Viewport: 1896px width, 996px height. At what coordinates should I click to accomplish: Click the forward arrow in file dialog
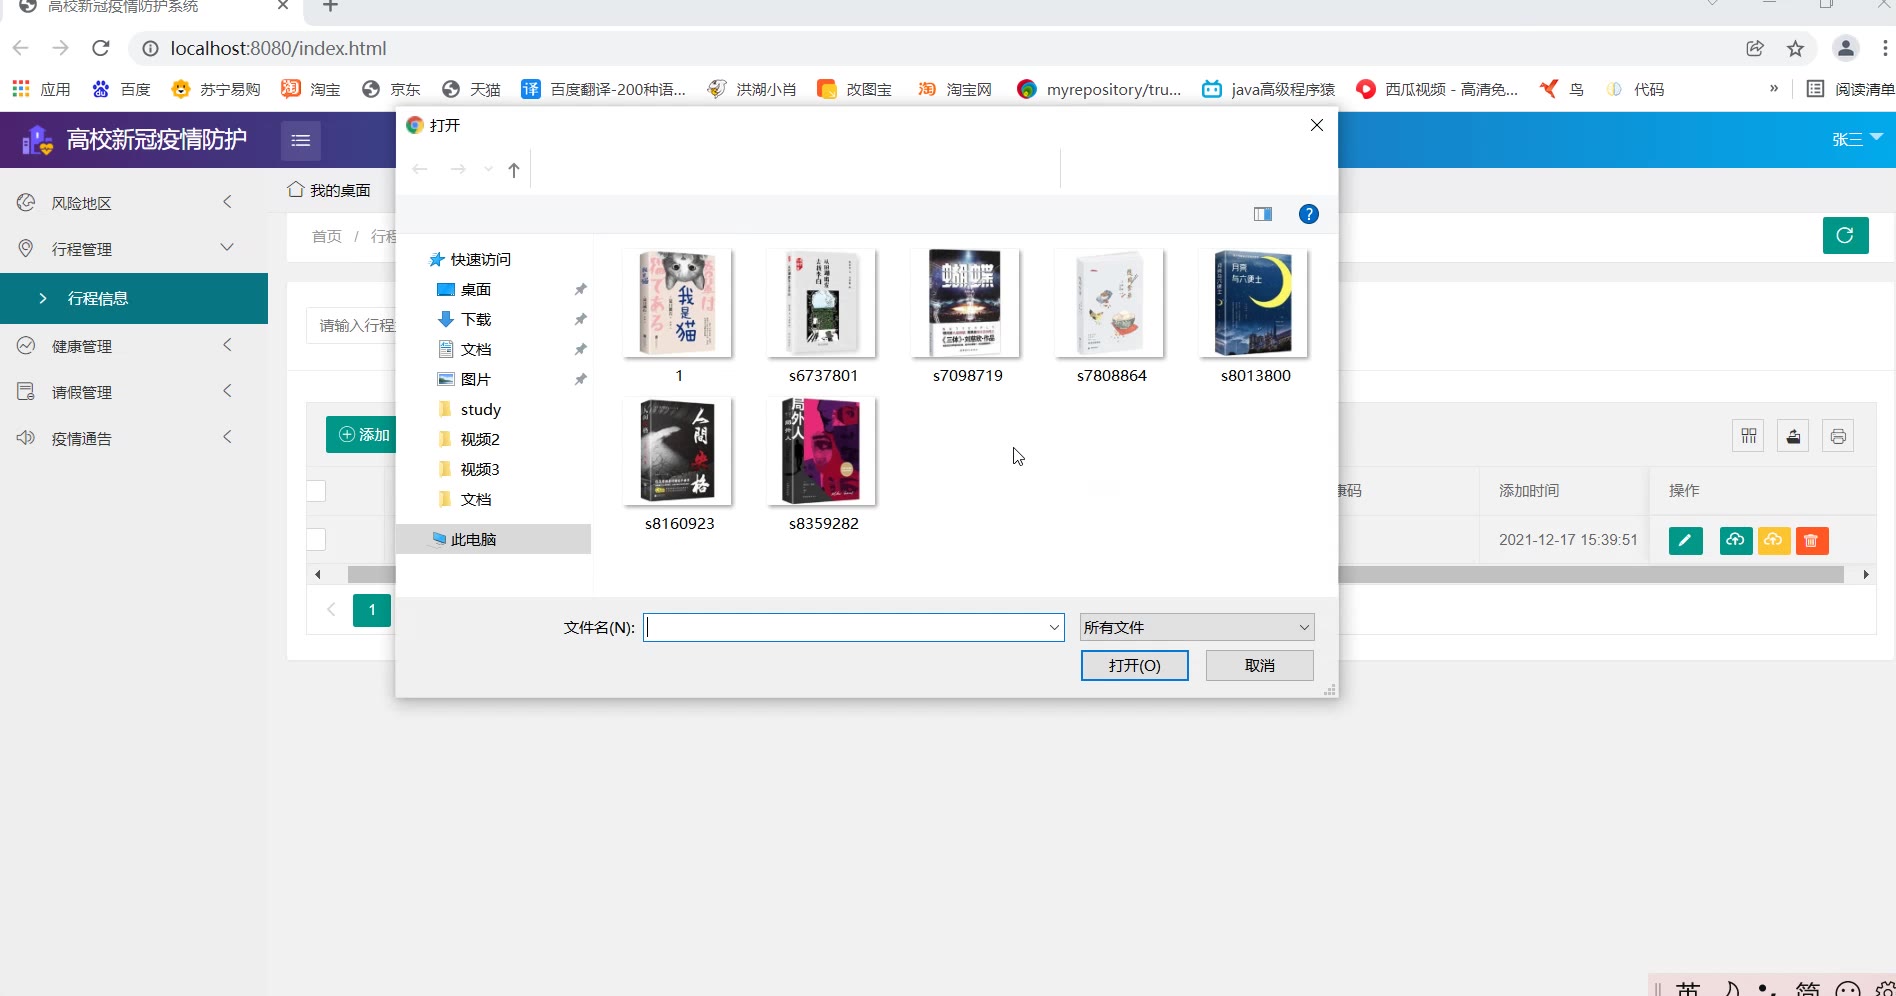coord(458,170)
